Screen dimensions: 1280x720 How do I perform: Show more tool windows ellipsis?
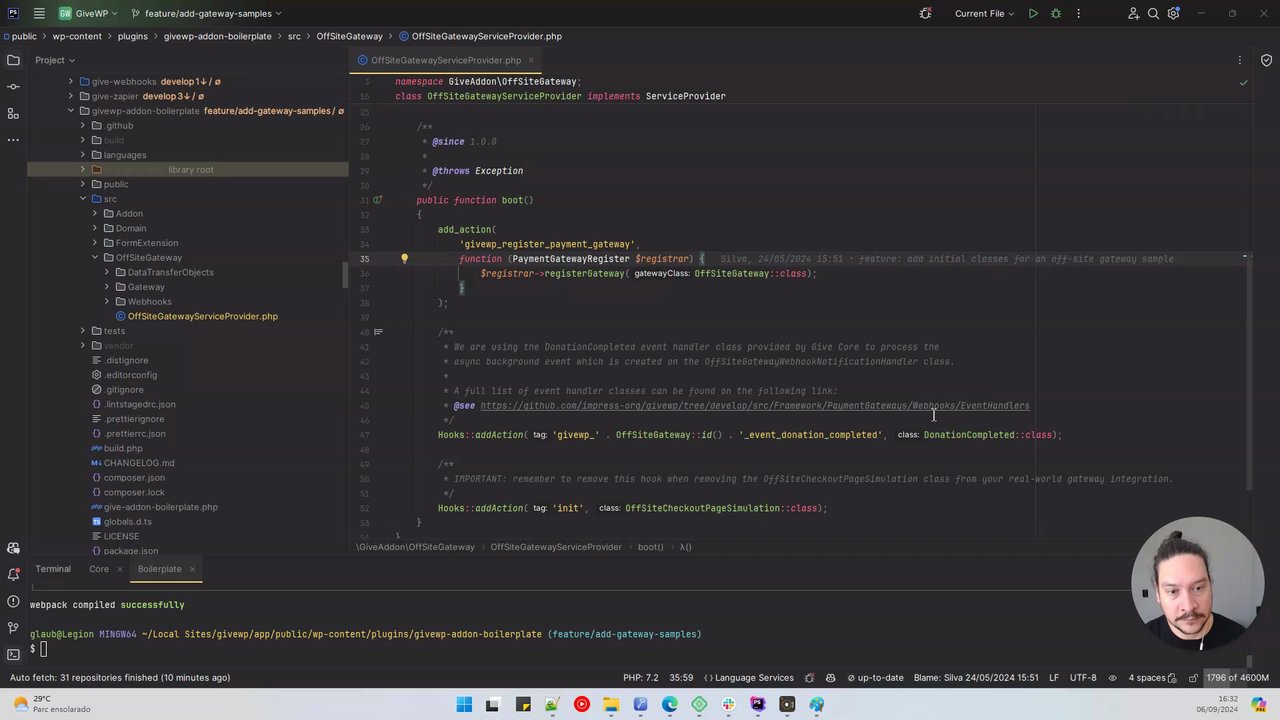tap(13, 140)
